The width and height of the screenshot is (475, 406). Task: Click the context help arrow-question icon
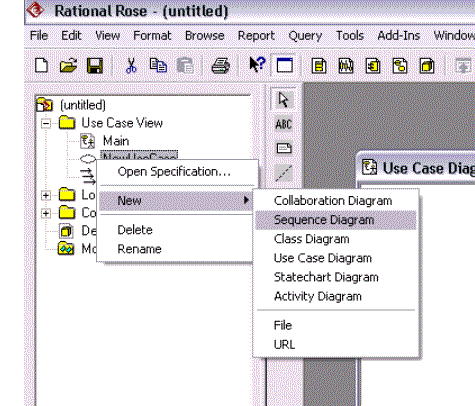point(257,65)
